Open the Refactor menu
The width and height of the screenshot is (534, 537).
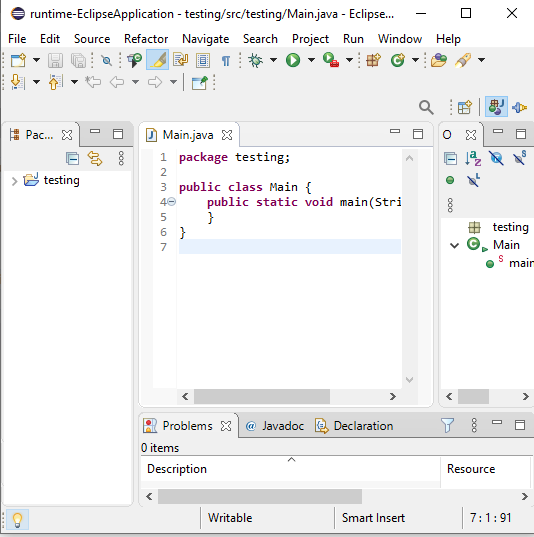[x=146, y=39]
